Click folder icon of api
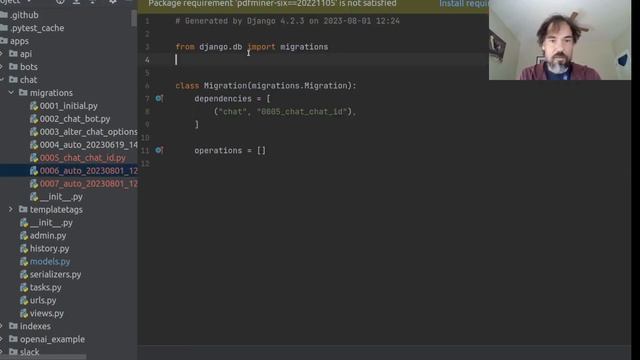Screen dimensions: 640x360 13,53
